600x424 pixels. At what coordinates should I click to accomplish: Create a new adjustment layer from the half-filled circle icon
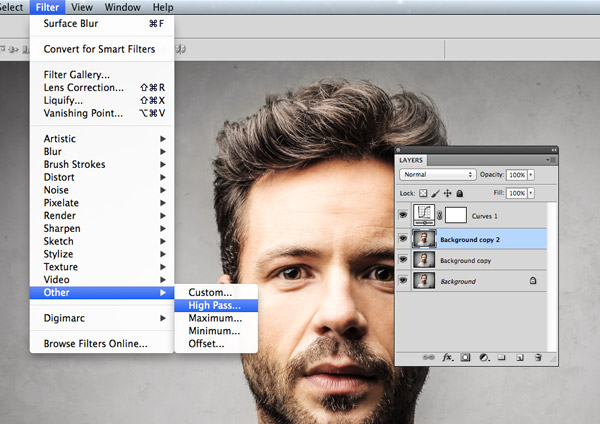coord(483,356)
